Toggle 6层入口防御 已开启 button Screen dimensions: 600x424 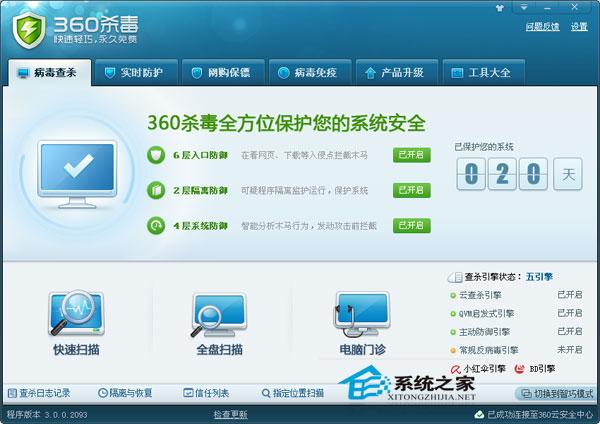(x=411, y=155)
